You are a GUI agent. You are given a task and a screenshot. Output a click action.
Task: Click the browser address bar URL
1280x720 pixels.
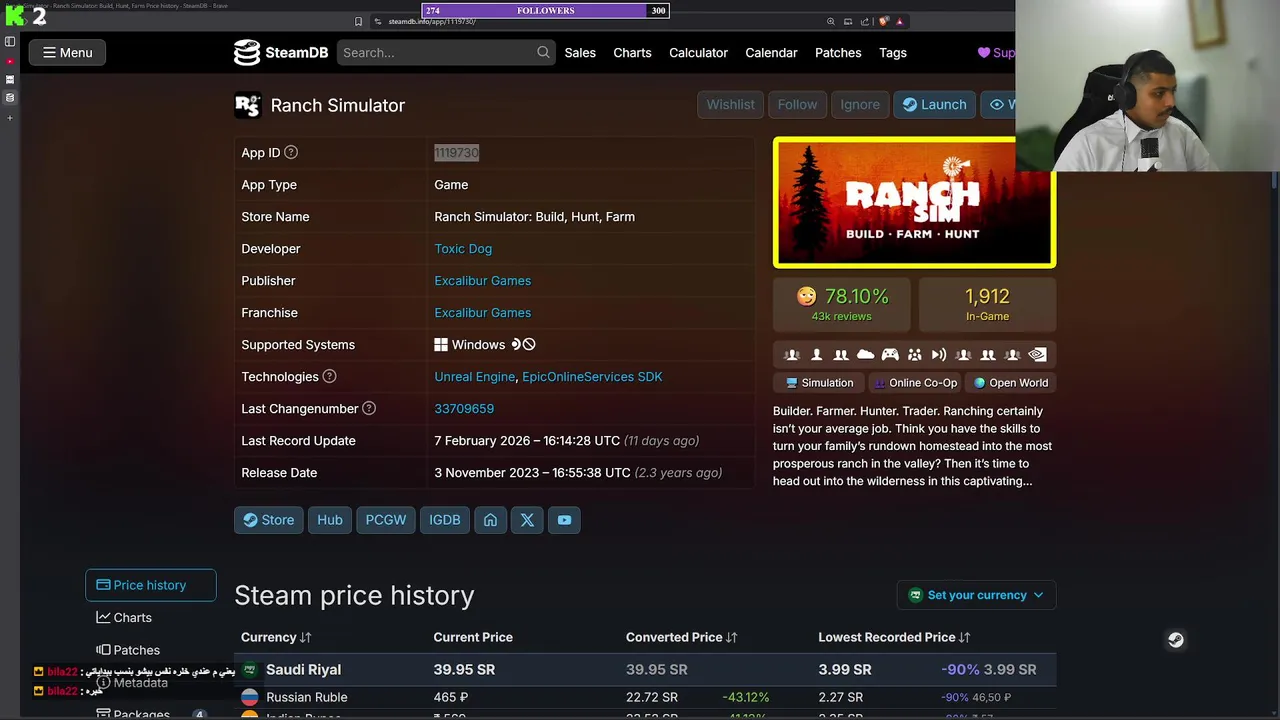[432, 22]
